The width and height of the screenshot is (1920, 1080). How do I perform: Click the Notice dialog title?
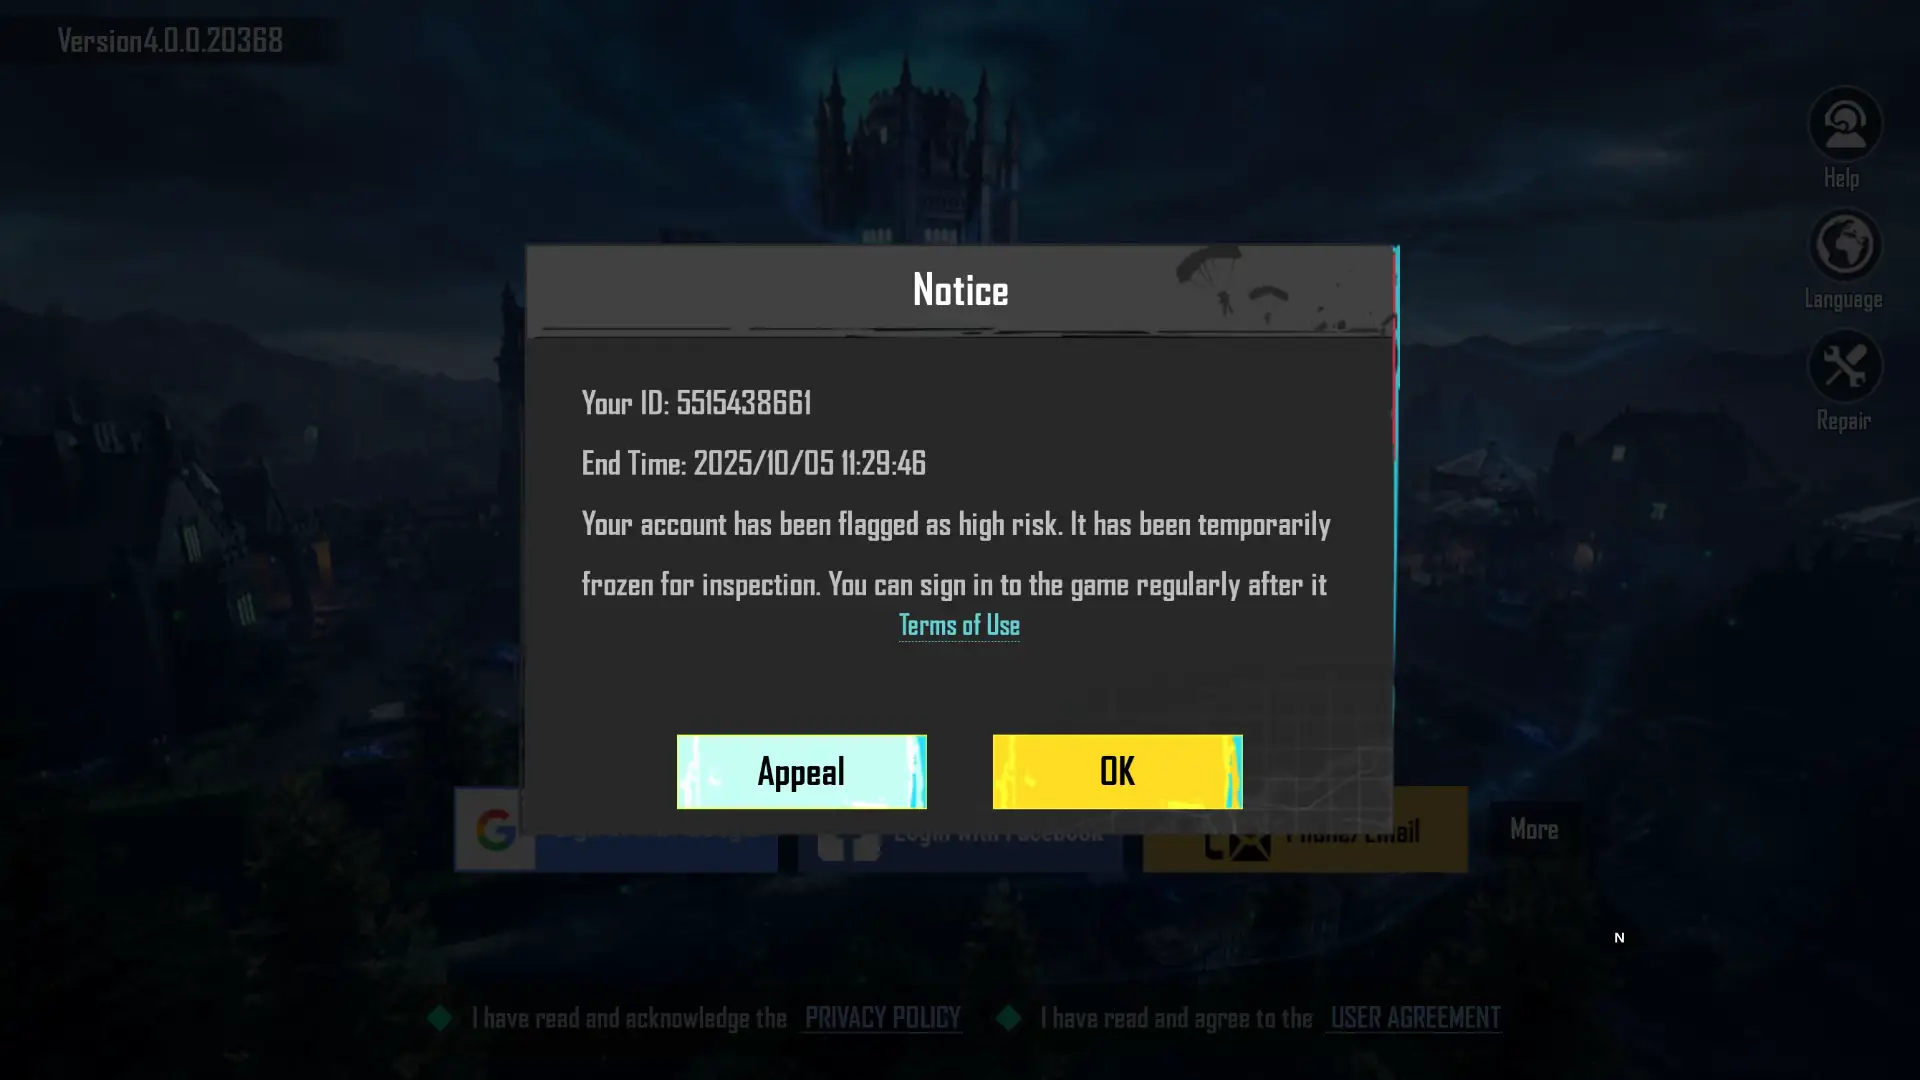coord(960,290)
